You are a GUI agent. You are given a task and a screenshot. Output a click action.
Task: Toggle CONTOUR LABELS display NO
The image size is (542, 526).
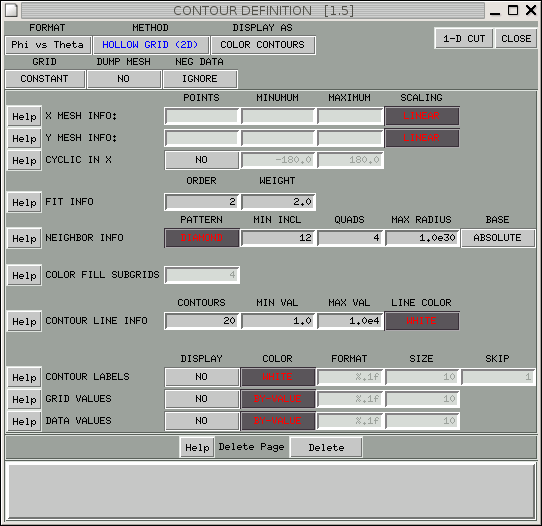[x=202, y=377]
